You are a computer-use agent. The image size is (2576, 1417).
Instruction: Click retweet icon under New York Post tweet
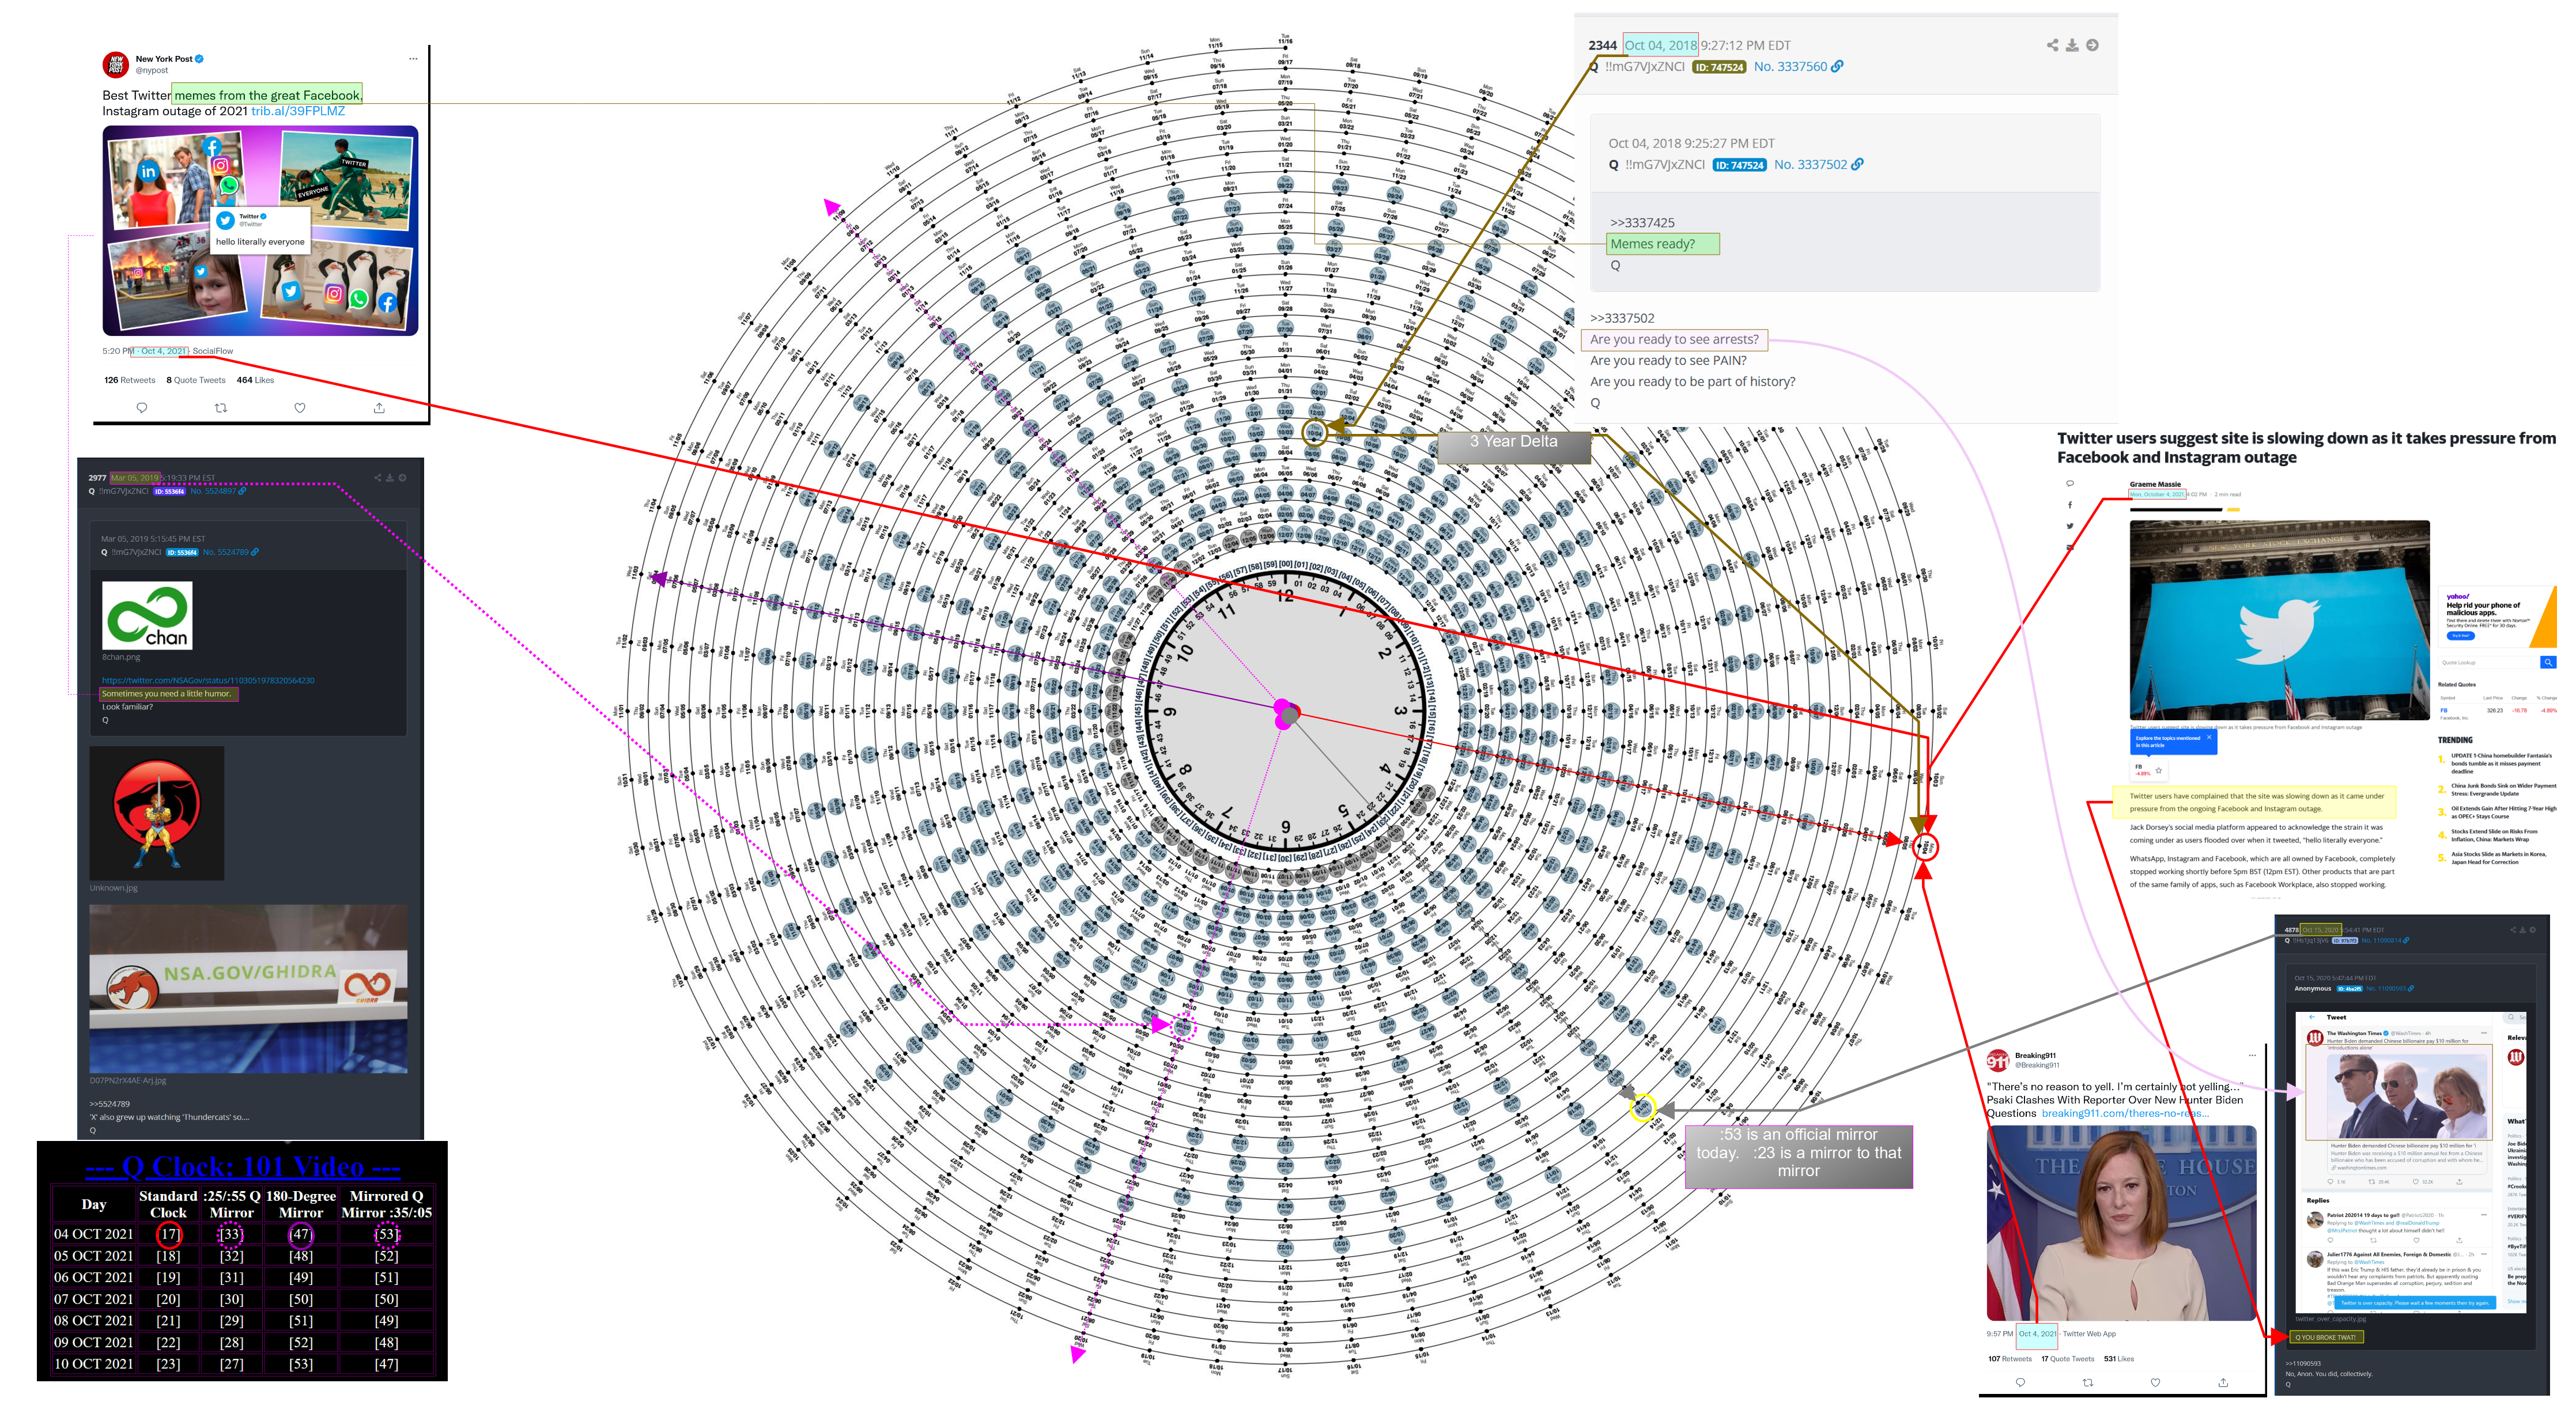tap(221, 408)
